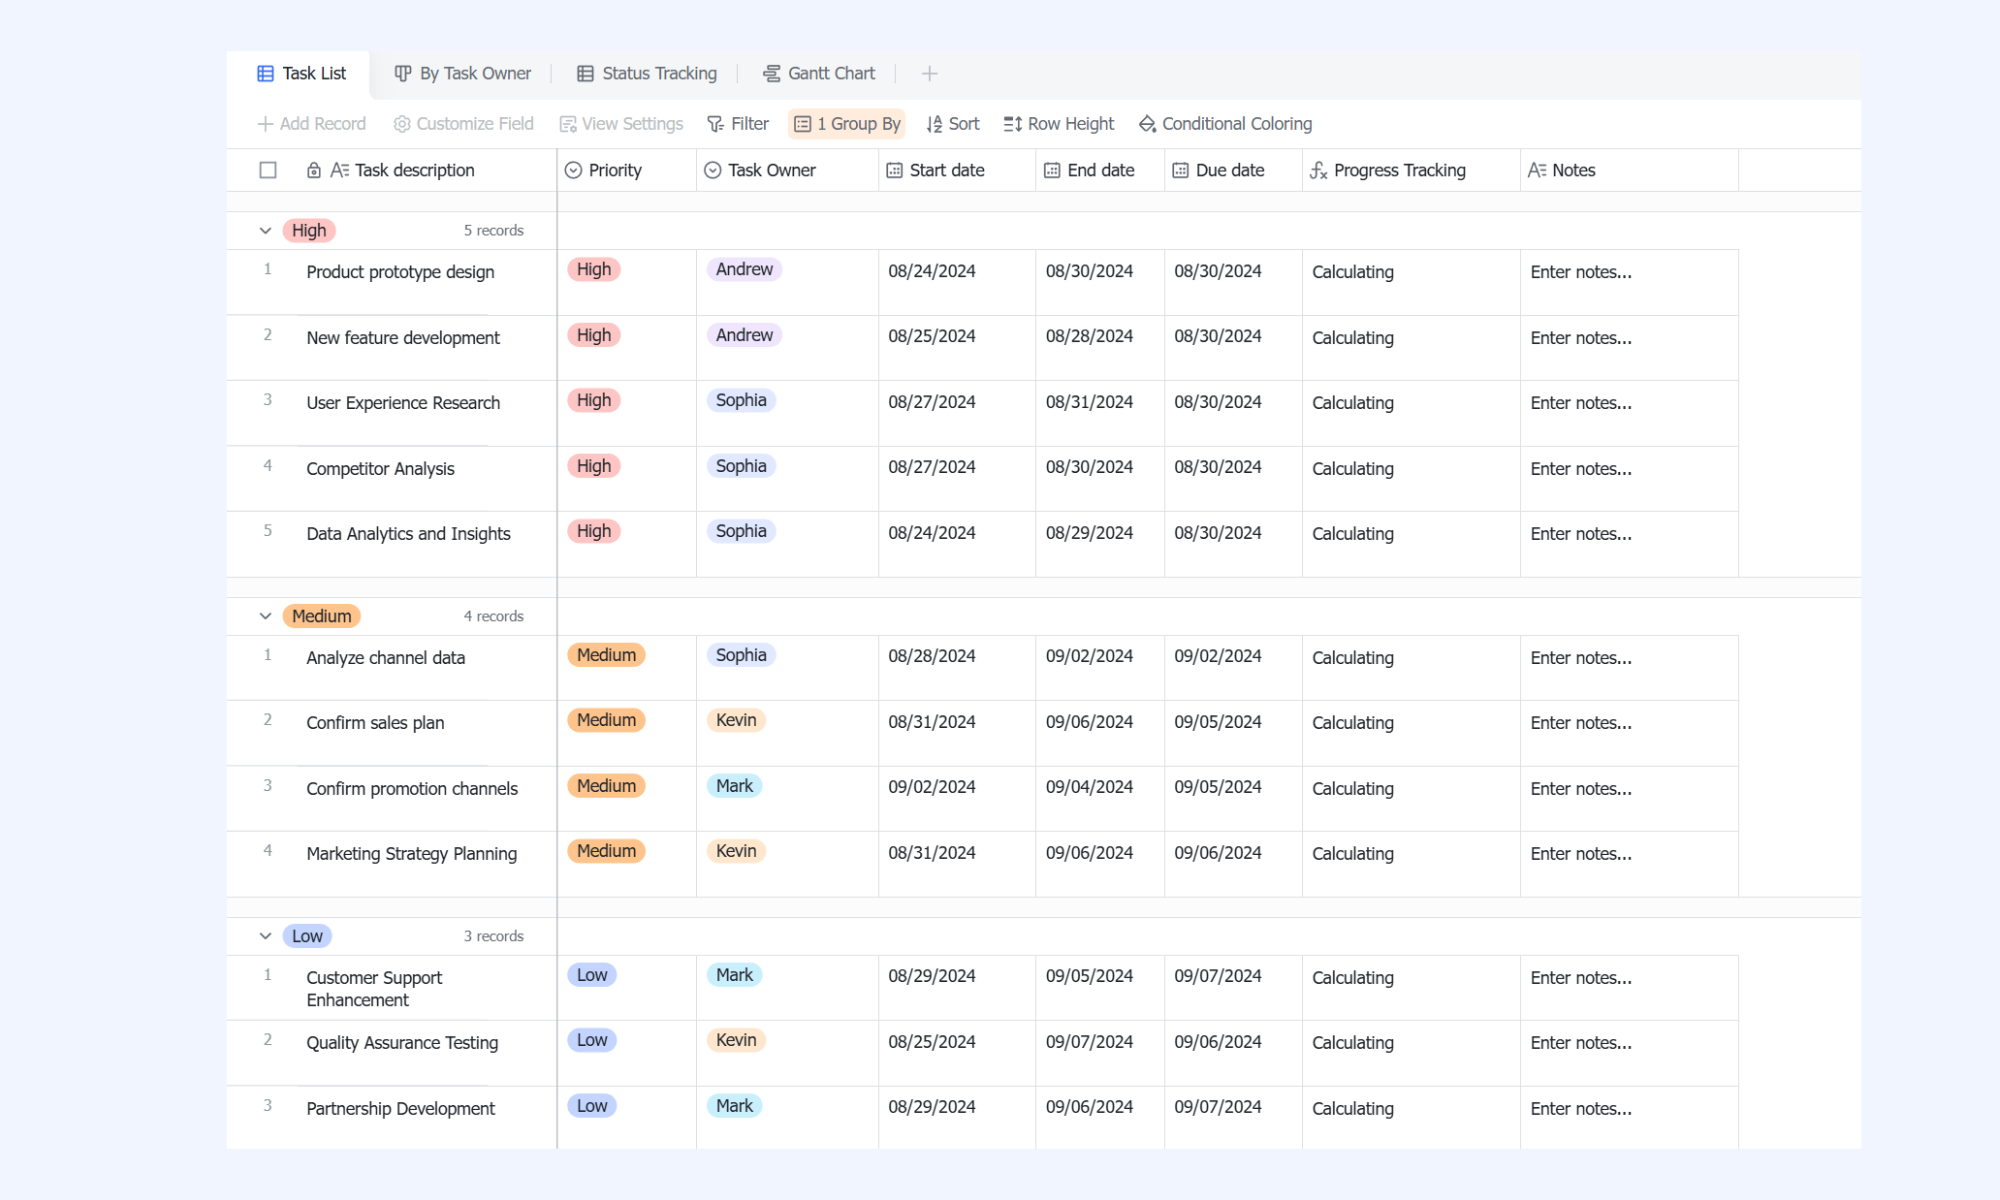Click the Add Record button

[x=312, y=124]
